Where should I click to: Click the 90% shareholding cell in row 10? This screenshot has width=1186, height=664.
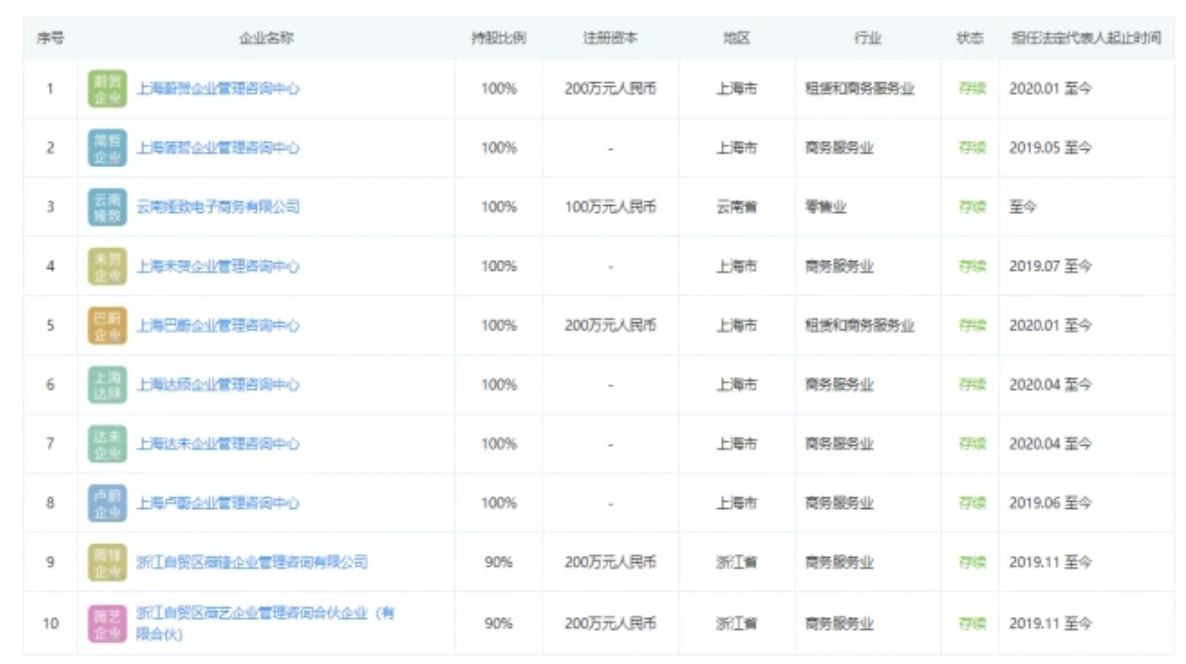[499, 623]
